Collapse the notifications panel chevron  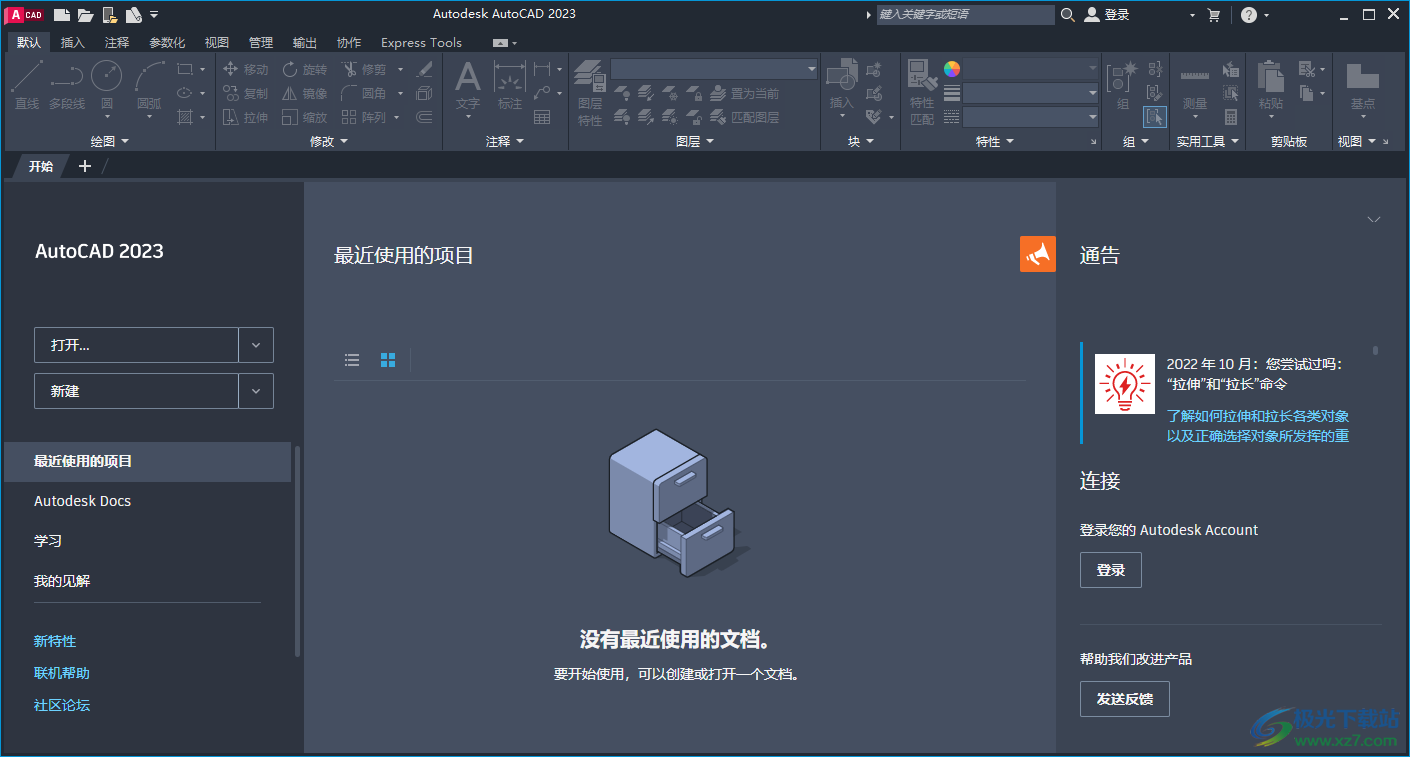point(1374,220)
